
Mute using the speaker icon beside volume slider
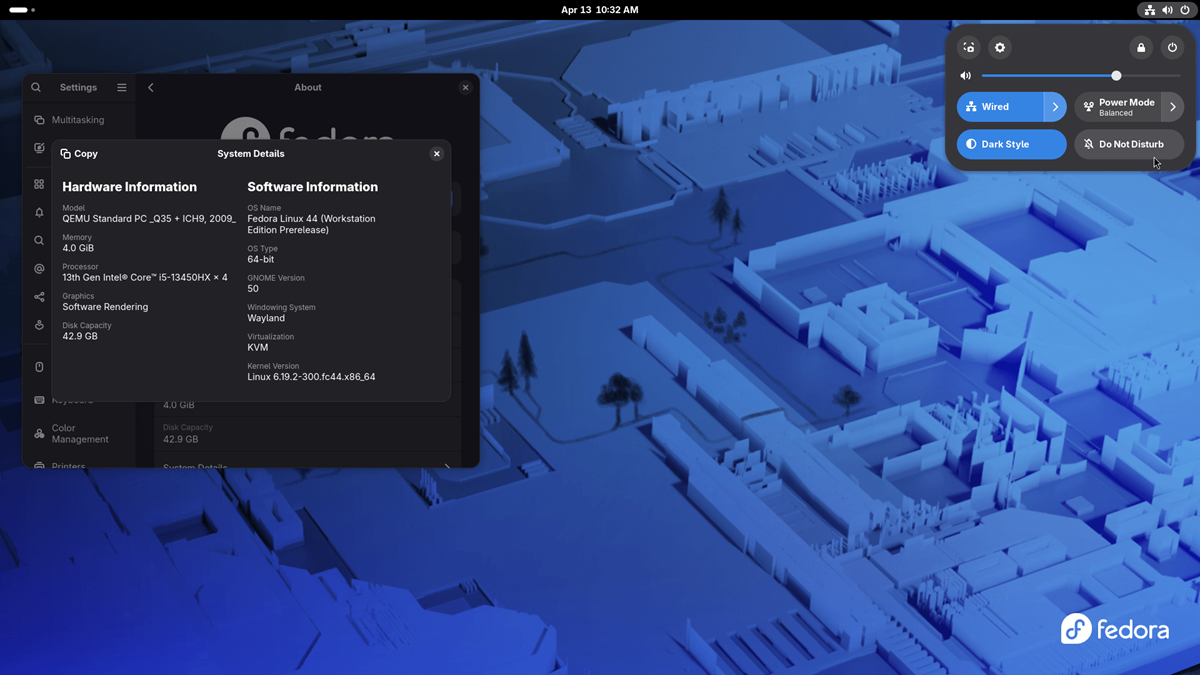pyautogui.click(x=966, y=76)
